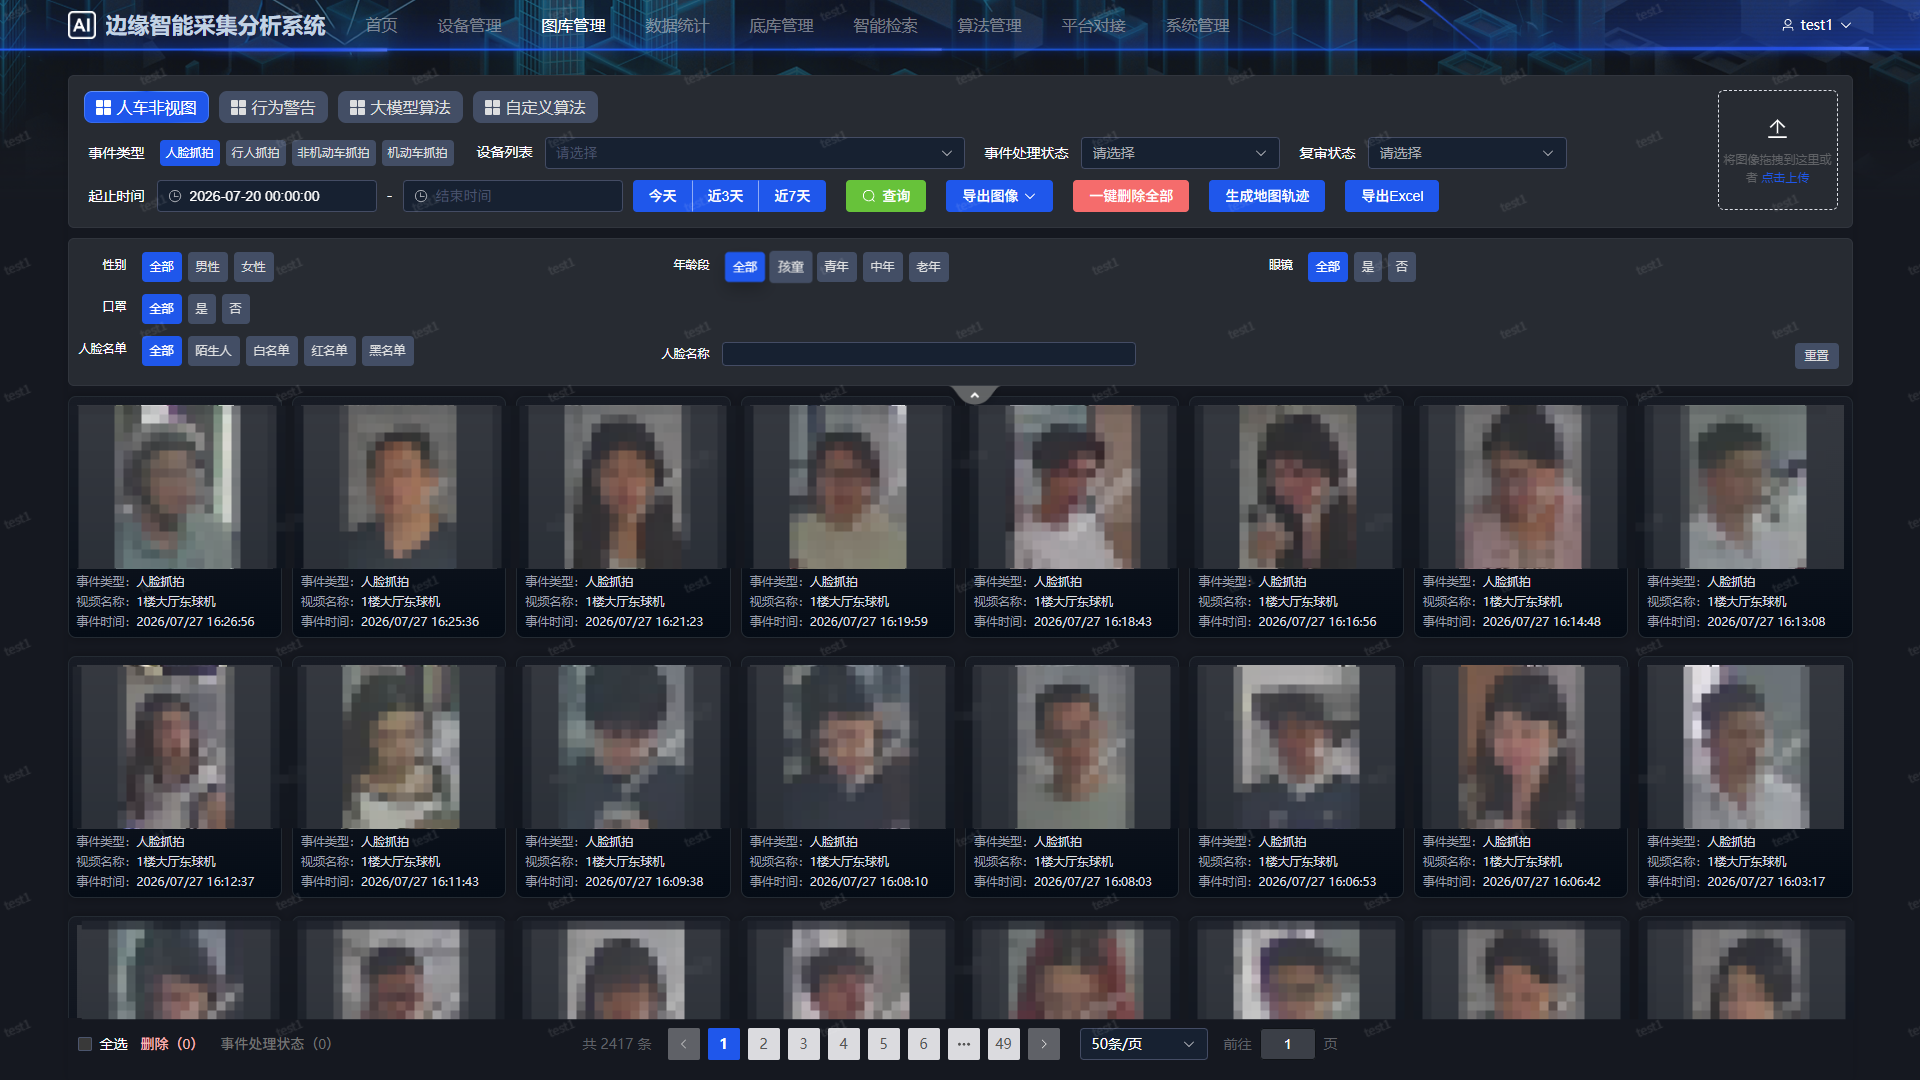Filter face list by 陌生人
The image size is (1920, 1080).
(213, 351)
